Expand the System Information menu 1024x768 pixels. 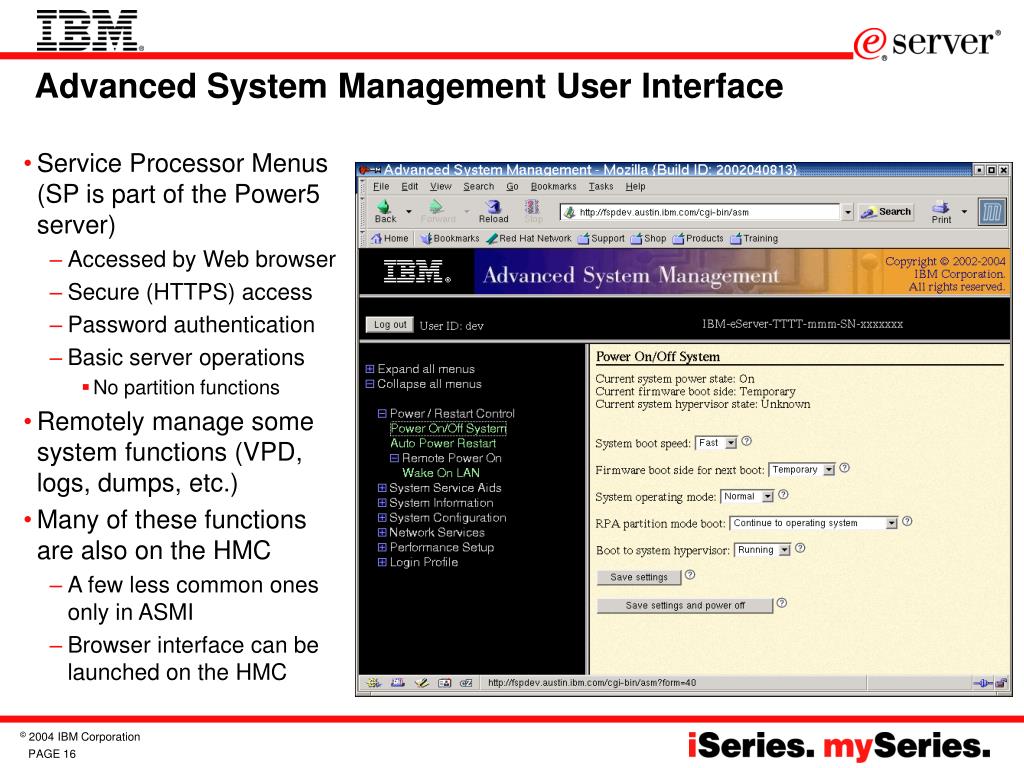click(382, 503)
